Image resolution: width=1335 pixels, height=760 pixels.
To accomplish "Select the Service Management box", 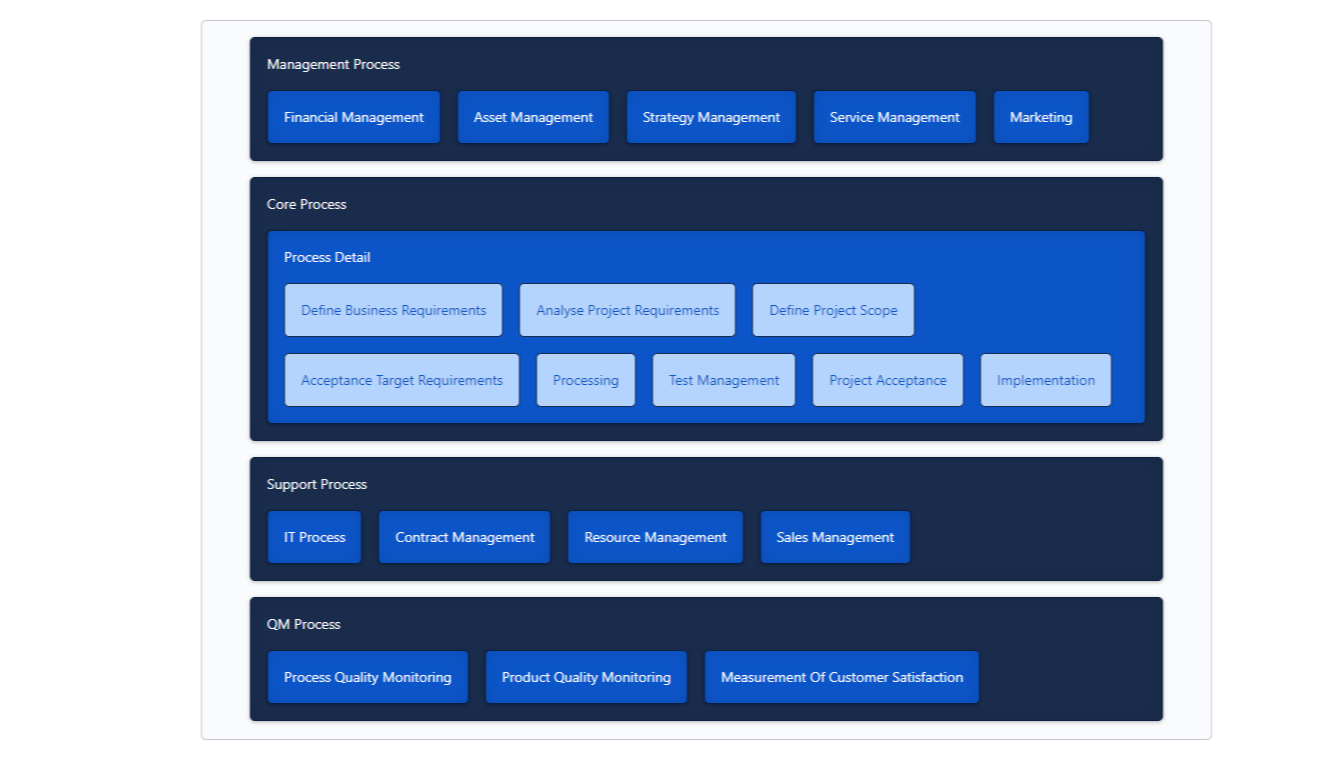I will (894, 117).
